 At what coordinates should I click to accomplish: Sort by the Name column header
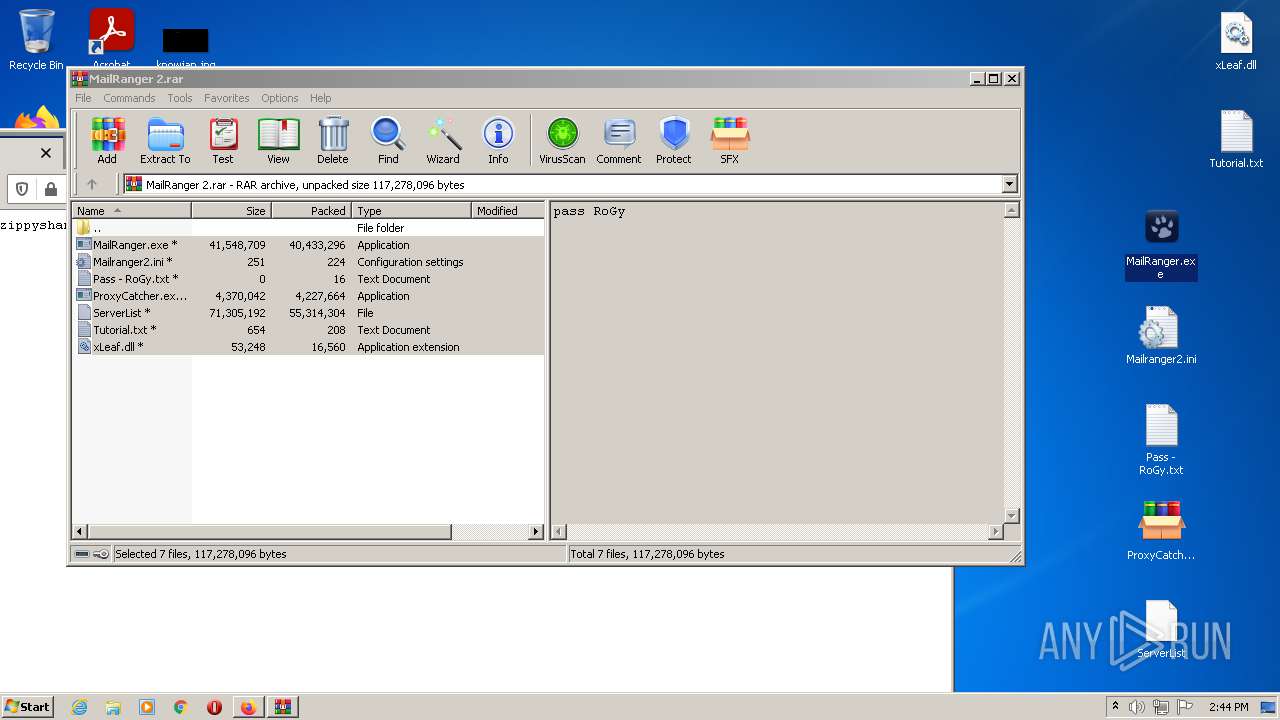(x=131, y=211)
